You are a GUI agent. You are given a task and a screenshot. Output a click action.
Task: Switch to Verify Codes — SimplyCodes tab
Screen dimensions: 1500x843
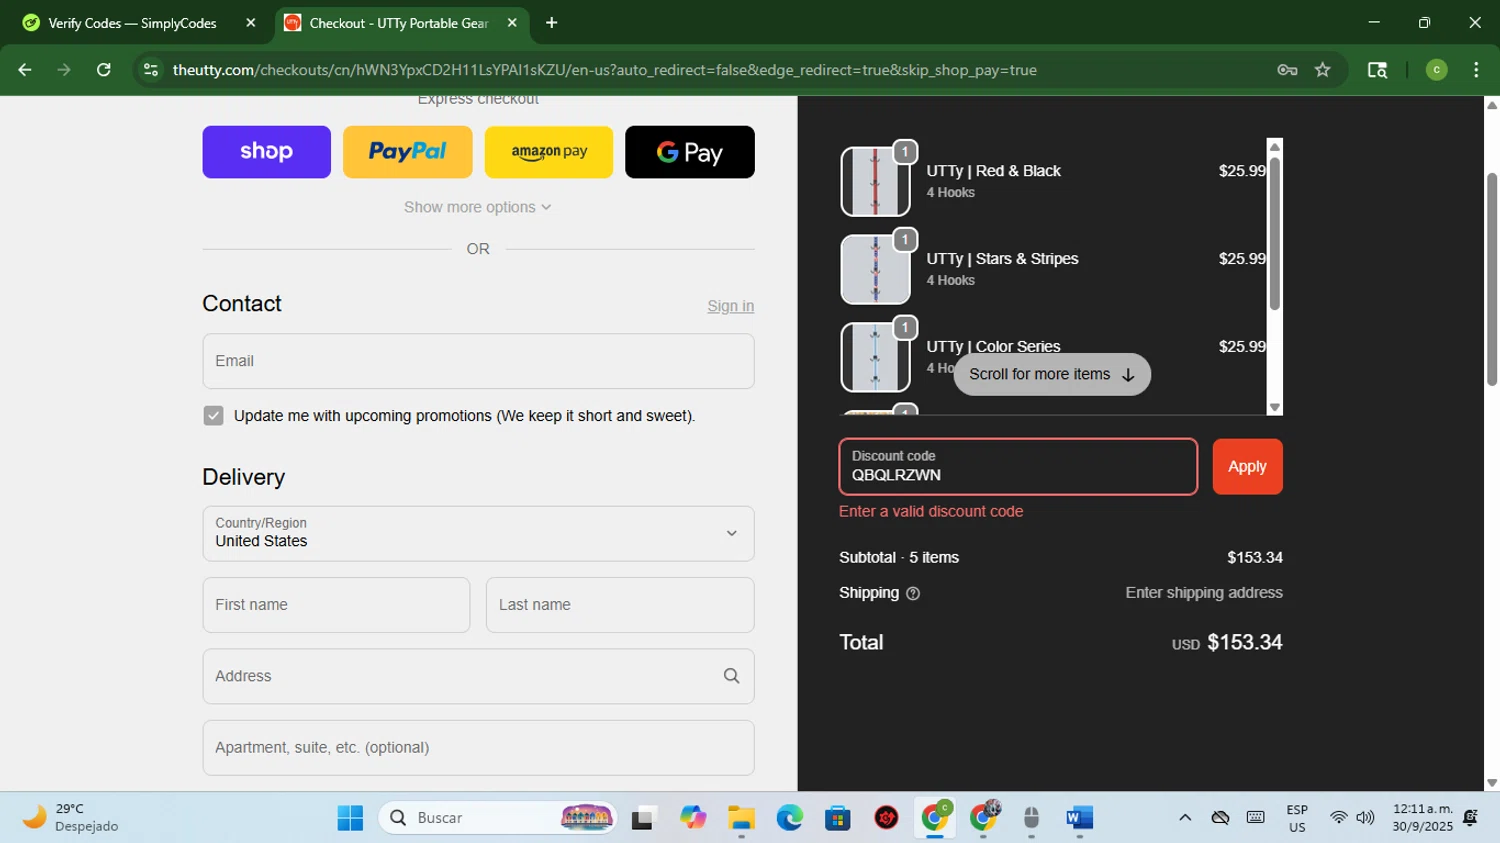133,23
